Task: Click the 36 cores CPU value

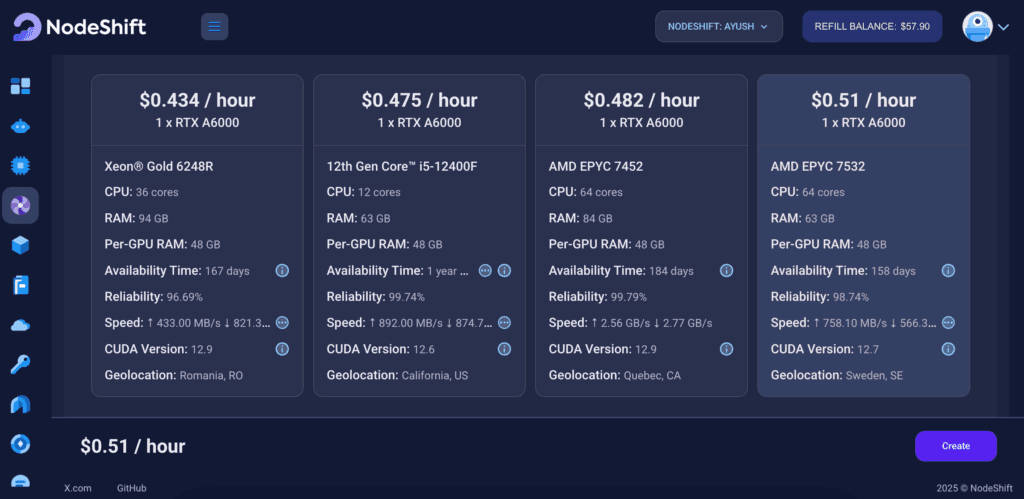Action: (x=157, y=193)
